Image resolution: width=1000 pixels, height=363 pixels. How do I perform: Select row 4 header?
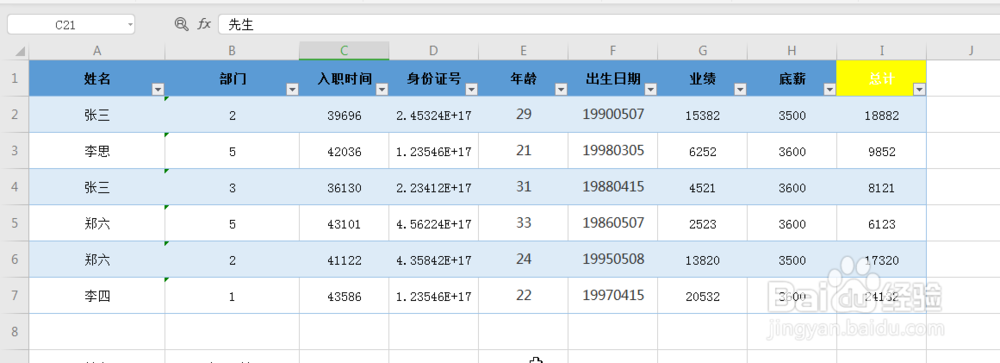pos(15,187)
